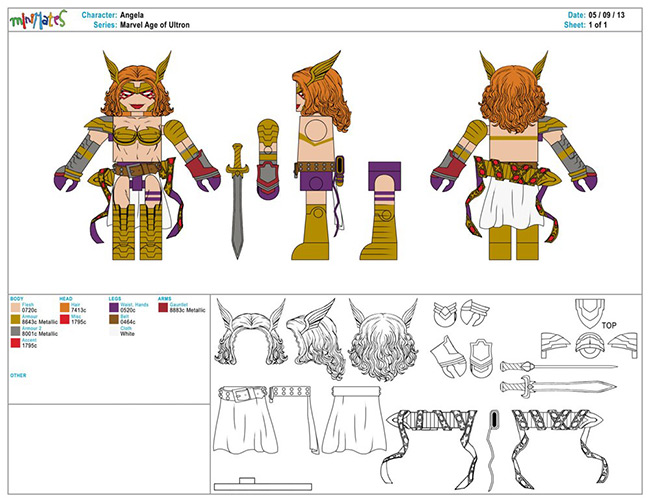Click the OTHER section heading
This screenshot has height=502, width=650.
tap(18, 375)
